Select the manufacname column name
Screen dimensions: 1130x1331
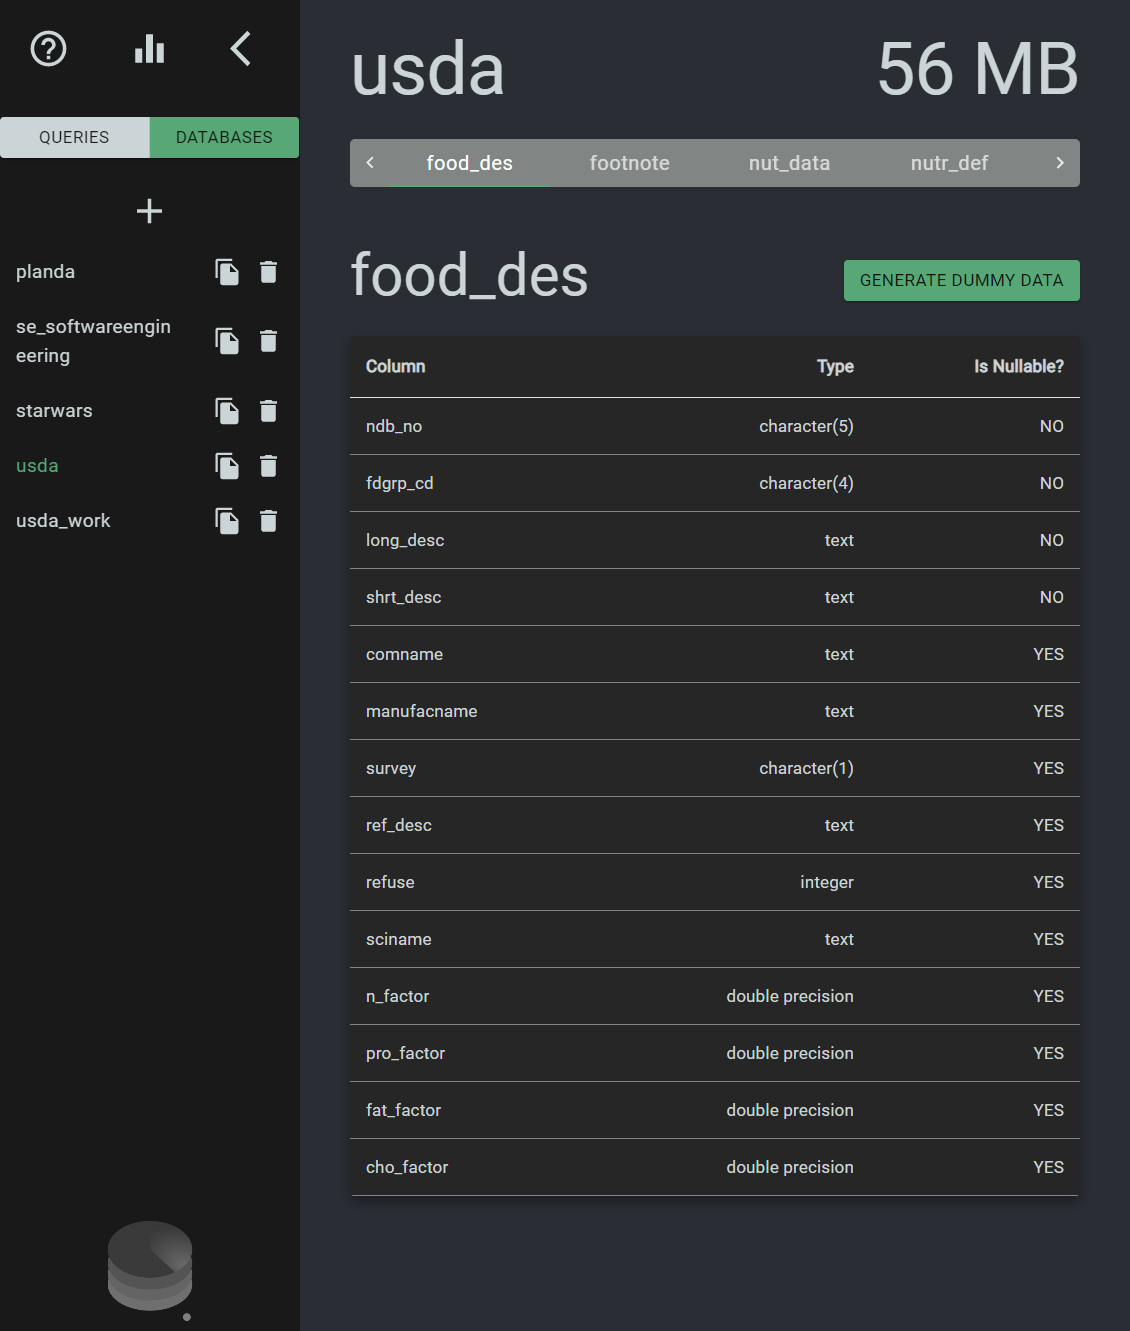click(422, 711)
